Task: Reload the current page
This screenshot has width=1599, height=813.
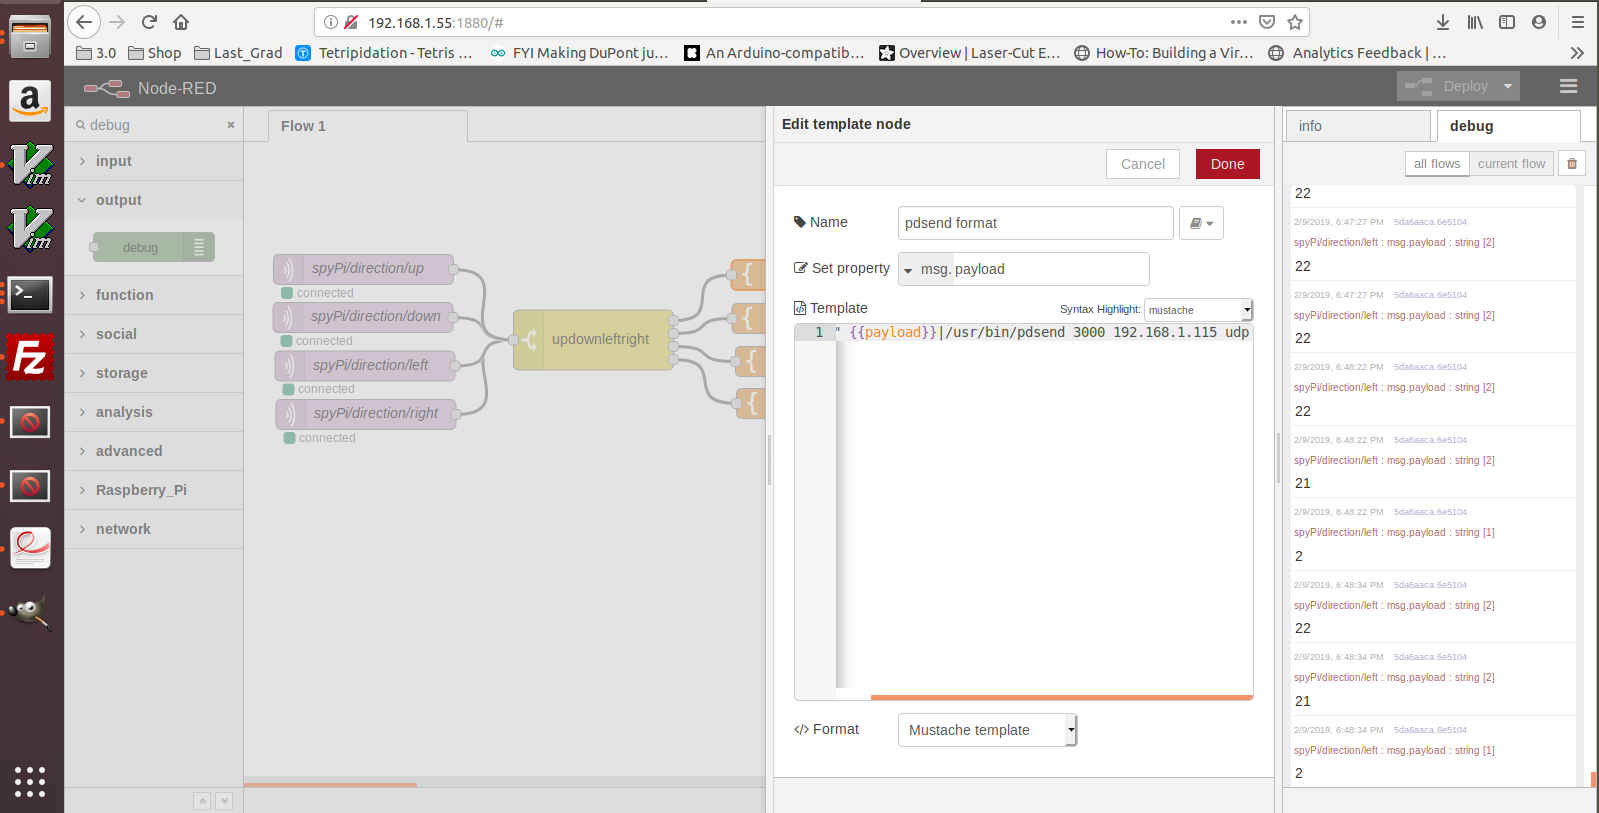Action: point(149,22)
